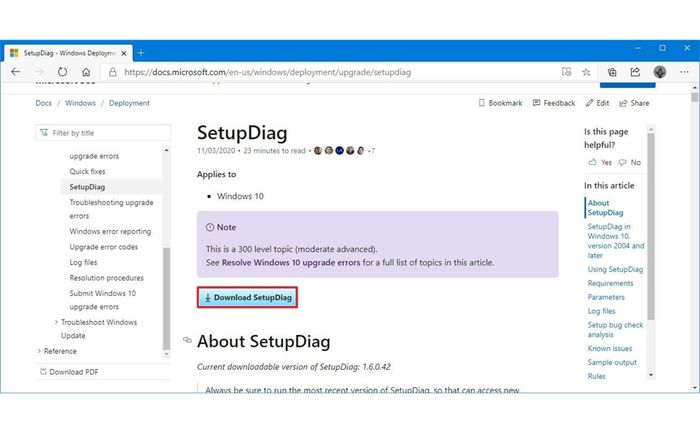Screen dimensions: 700x433
Task: Click Edit to edit the article
Action: [597, 103]
